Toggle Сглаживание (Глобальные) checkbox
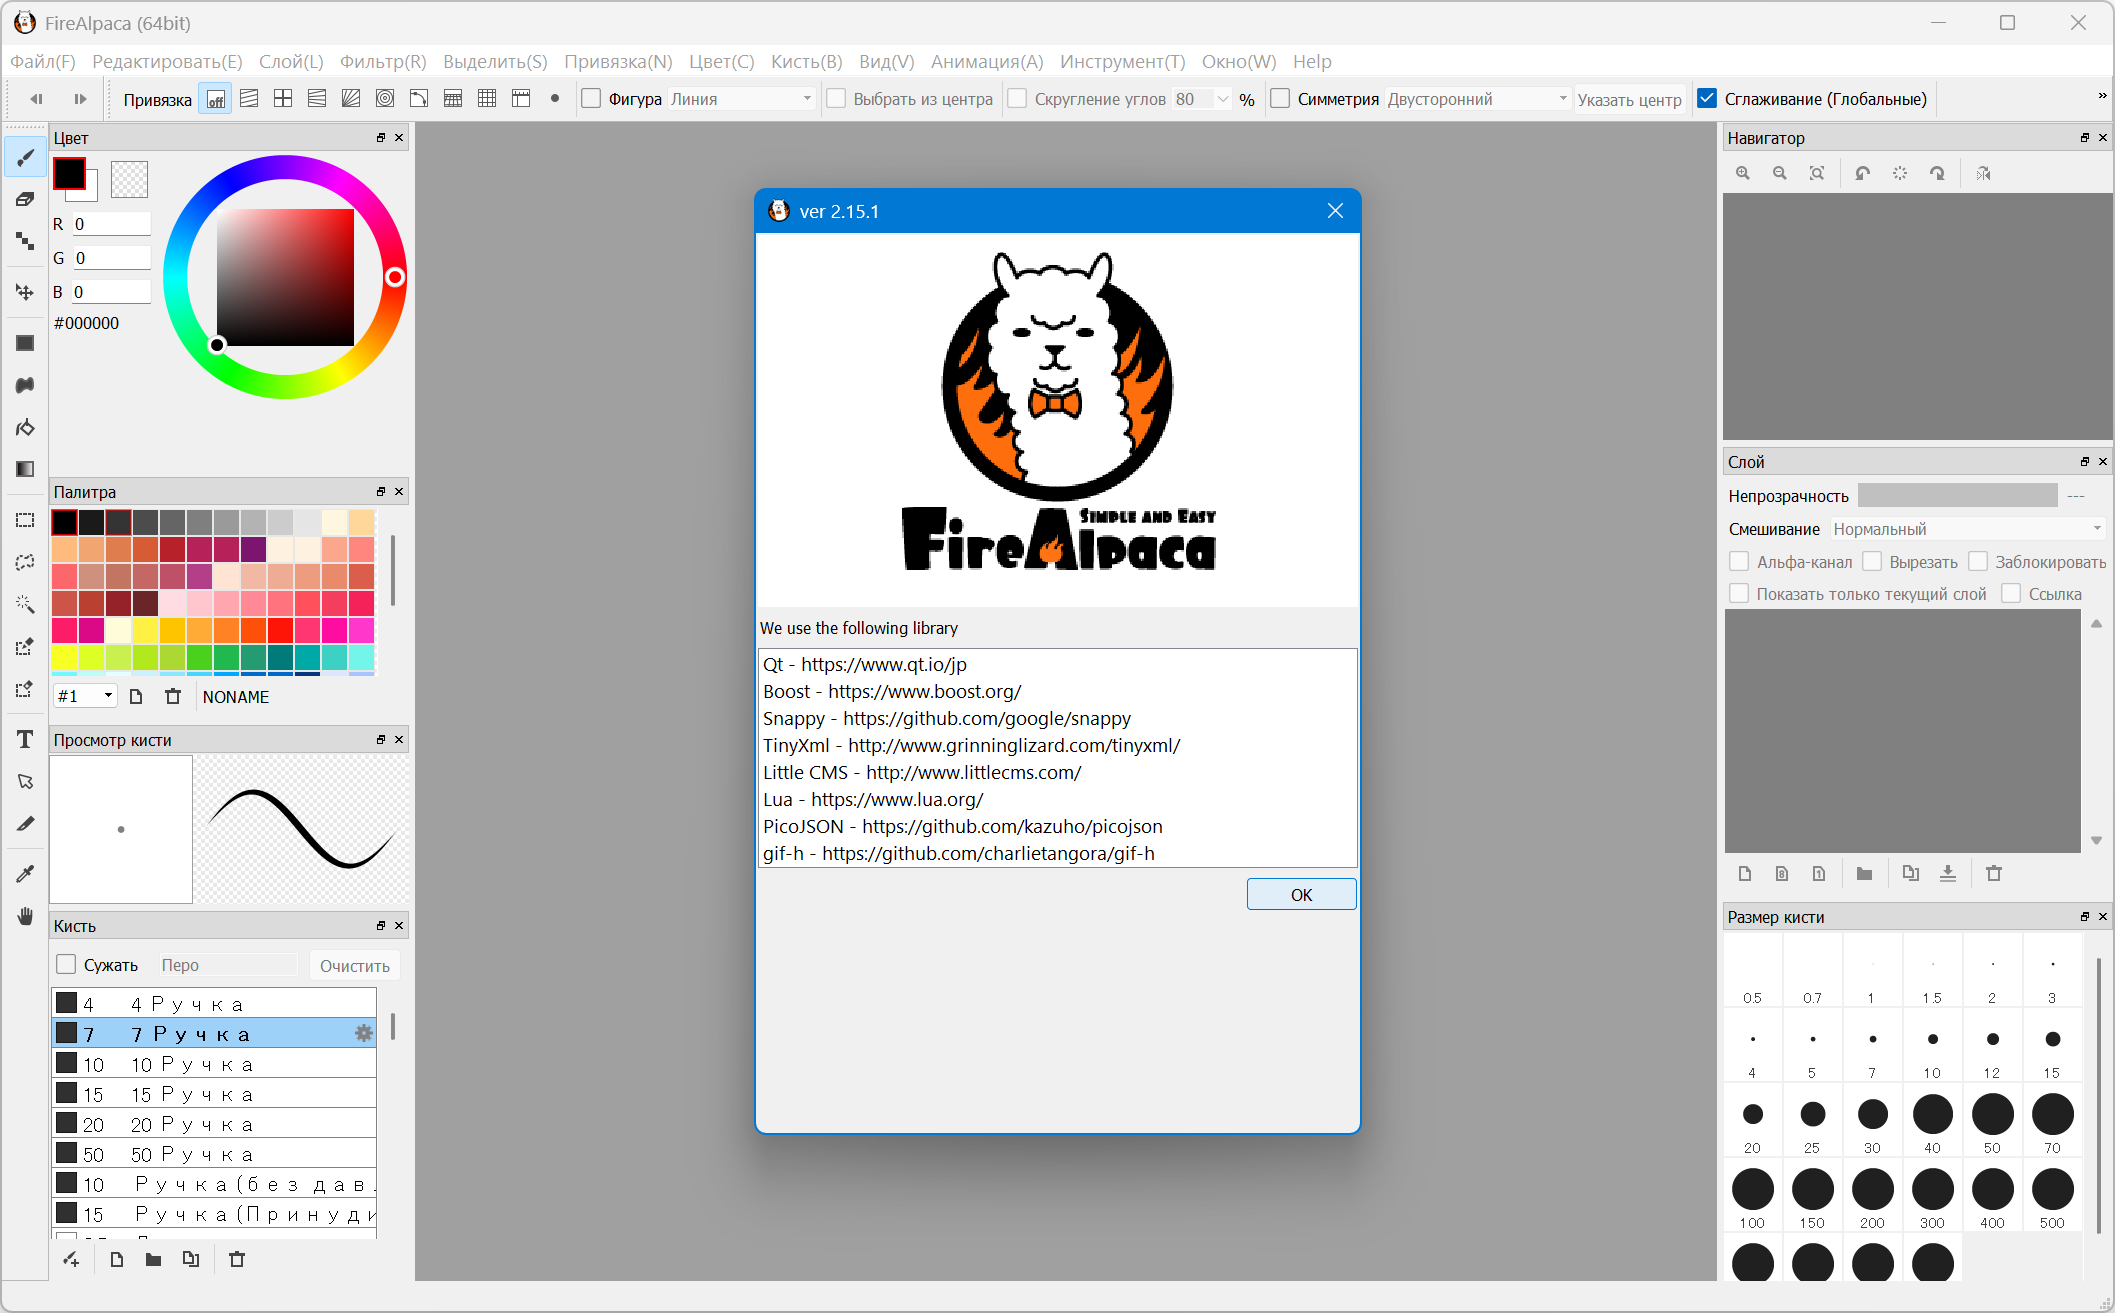This screenshot has height=1313, width=2115. 1708,99
